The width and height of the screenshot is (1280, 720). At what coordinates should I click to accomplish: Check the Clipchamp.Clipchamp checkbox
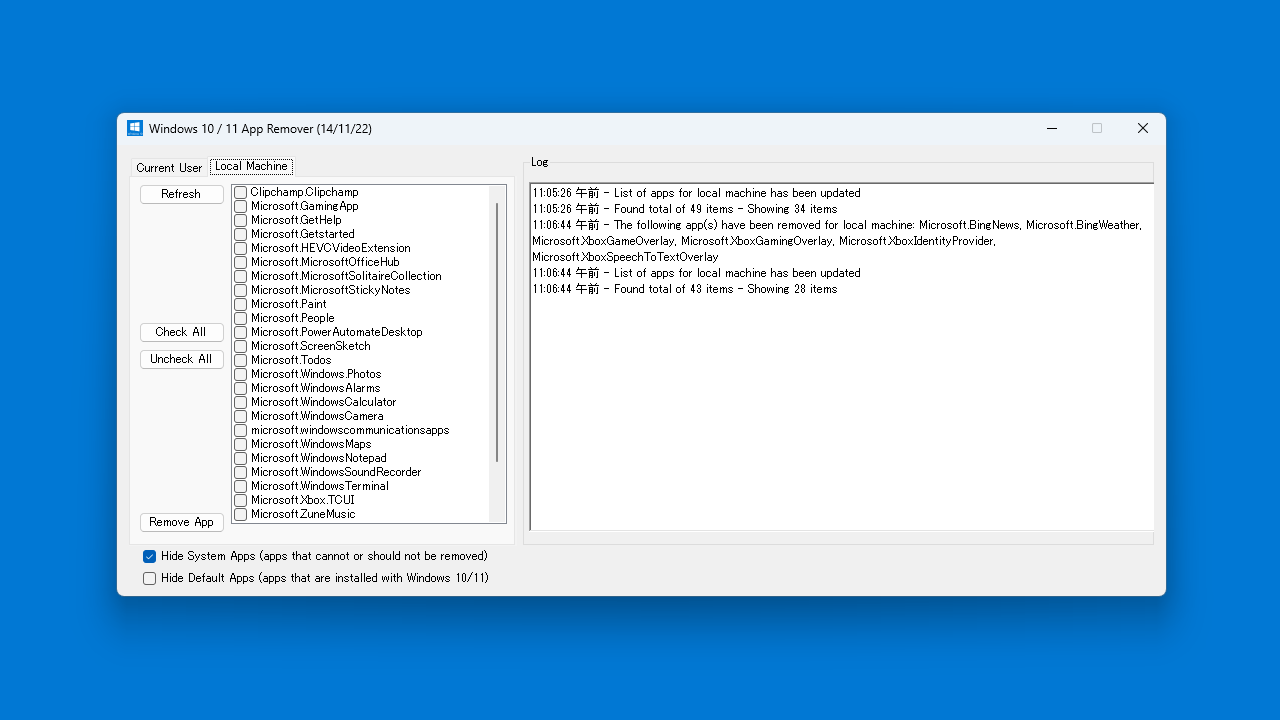click(241, 192)
